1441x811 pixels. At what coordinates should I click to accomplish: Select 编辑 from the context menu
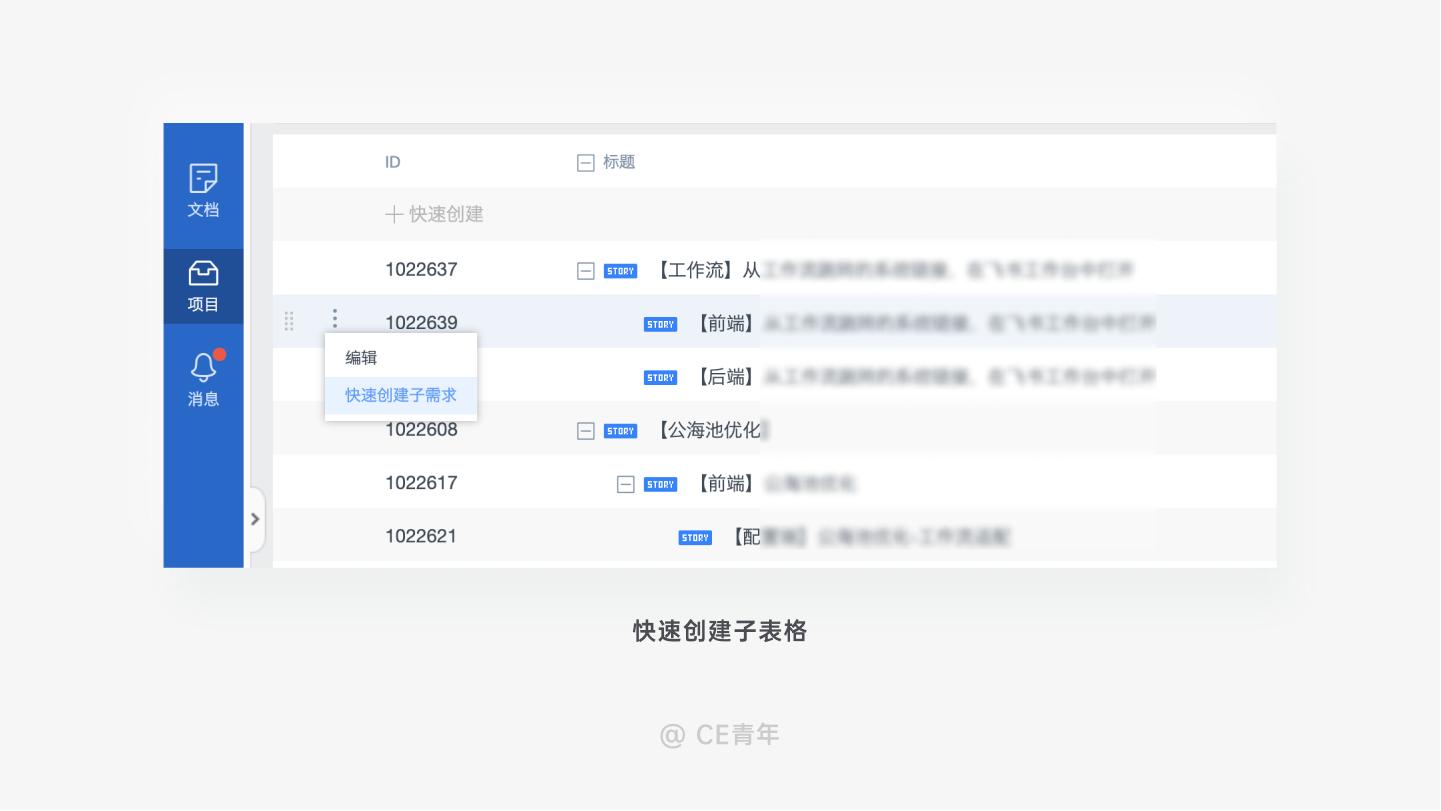360,357
